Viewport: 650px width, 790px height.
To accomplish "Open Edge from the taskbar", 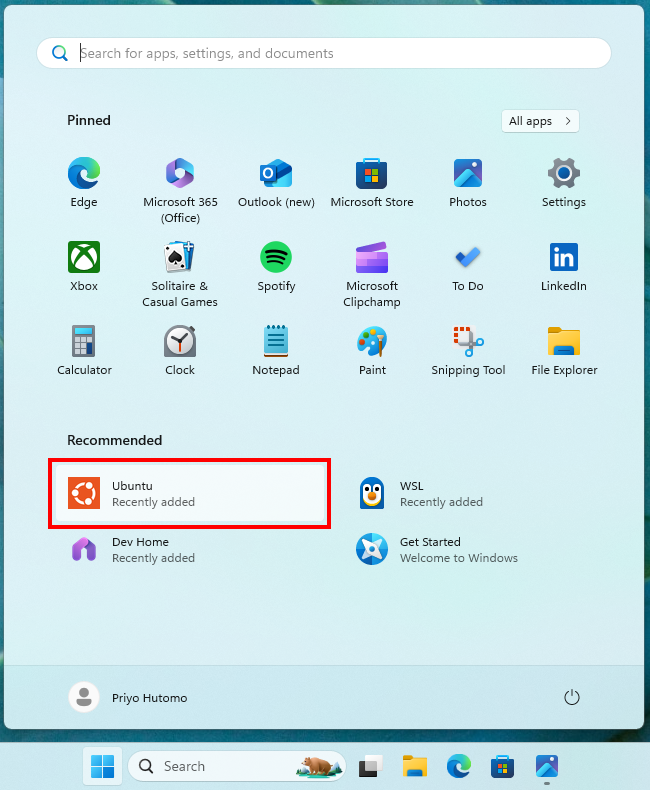I will (x=459, y=766).
